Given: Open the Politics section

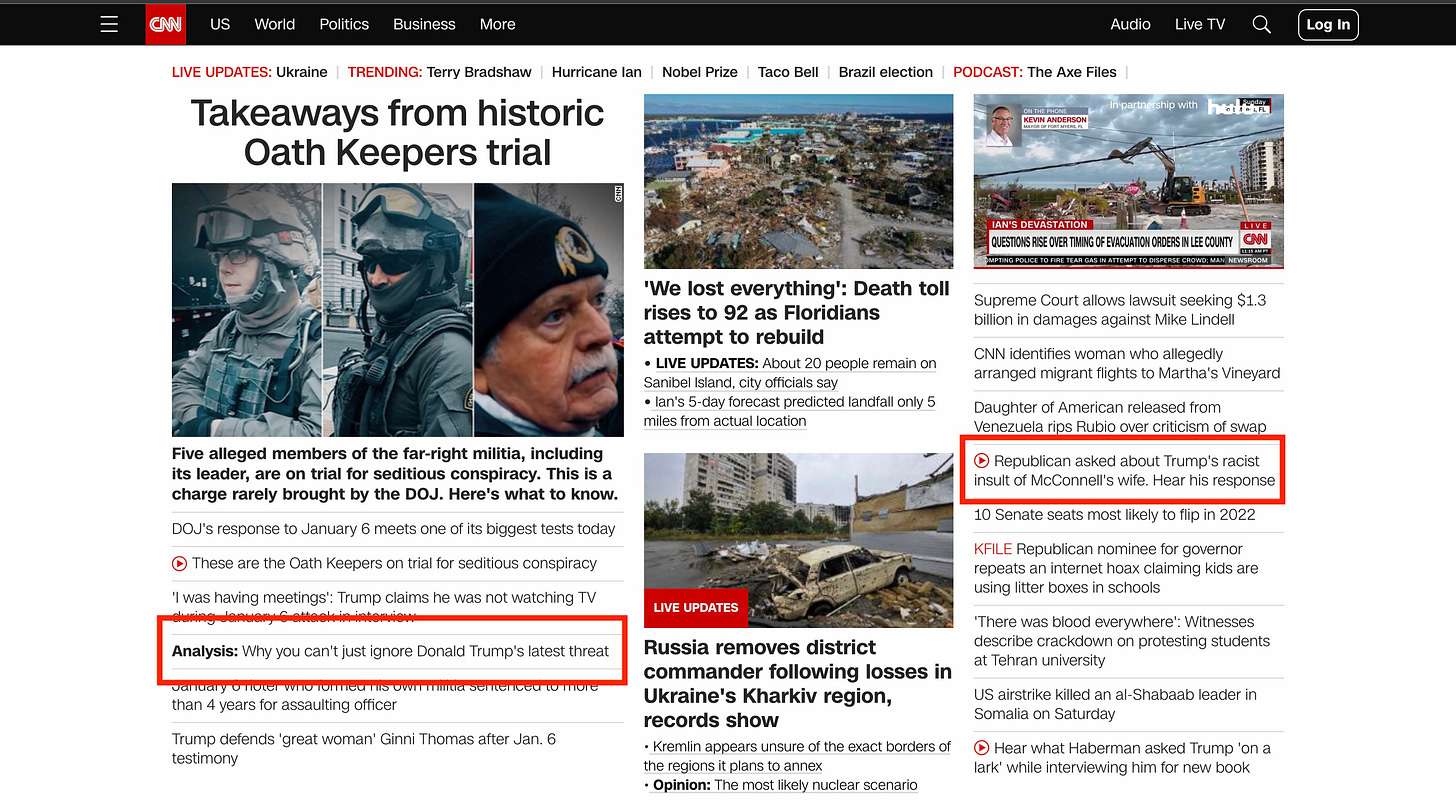Looking at the screenshot, I should click(344, 24).
